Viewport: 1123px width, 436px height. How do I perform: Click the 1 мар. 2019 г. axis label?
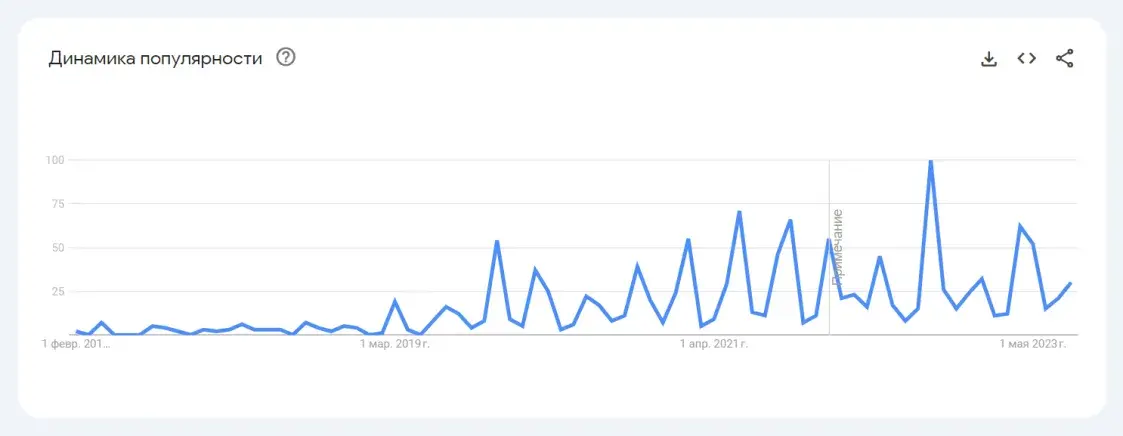click(x=395, y=344)
